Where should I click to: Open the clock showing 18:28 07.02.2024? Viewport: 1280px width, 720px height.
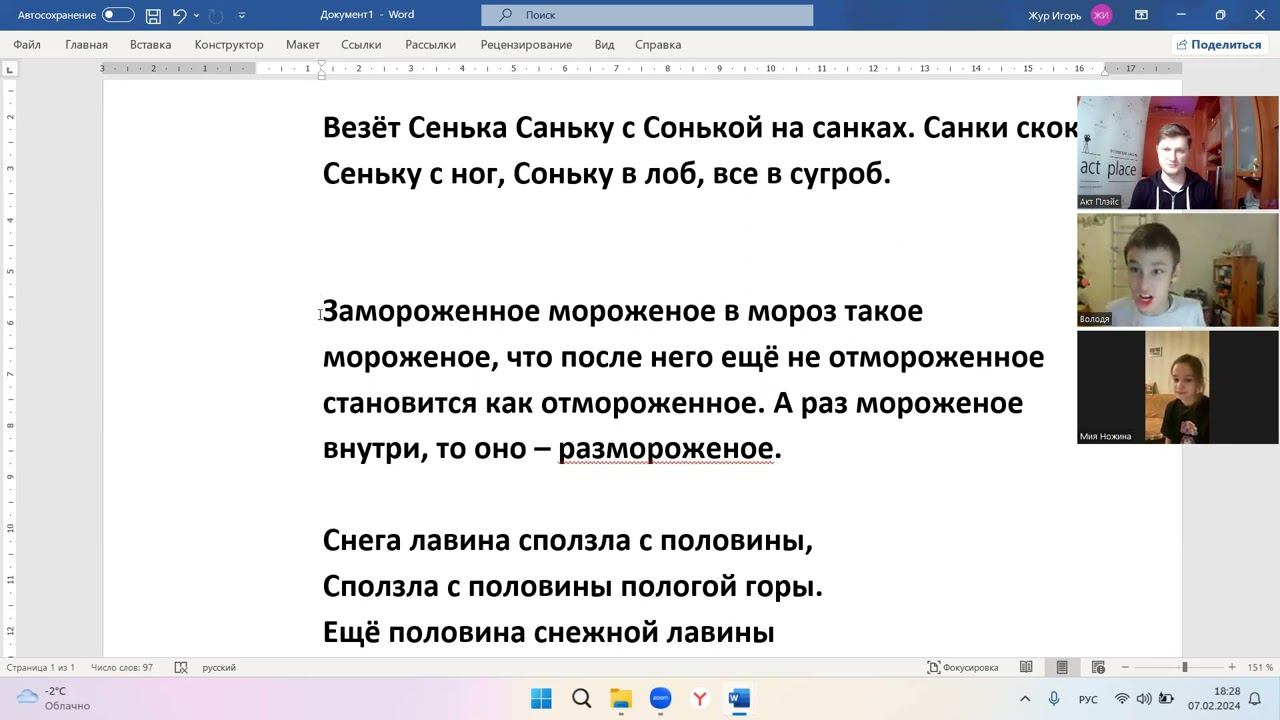tap(1214, 698)
